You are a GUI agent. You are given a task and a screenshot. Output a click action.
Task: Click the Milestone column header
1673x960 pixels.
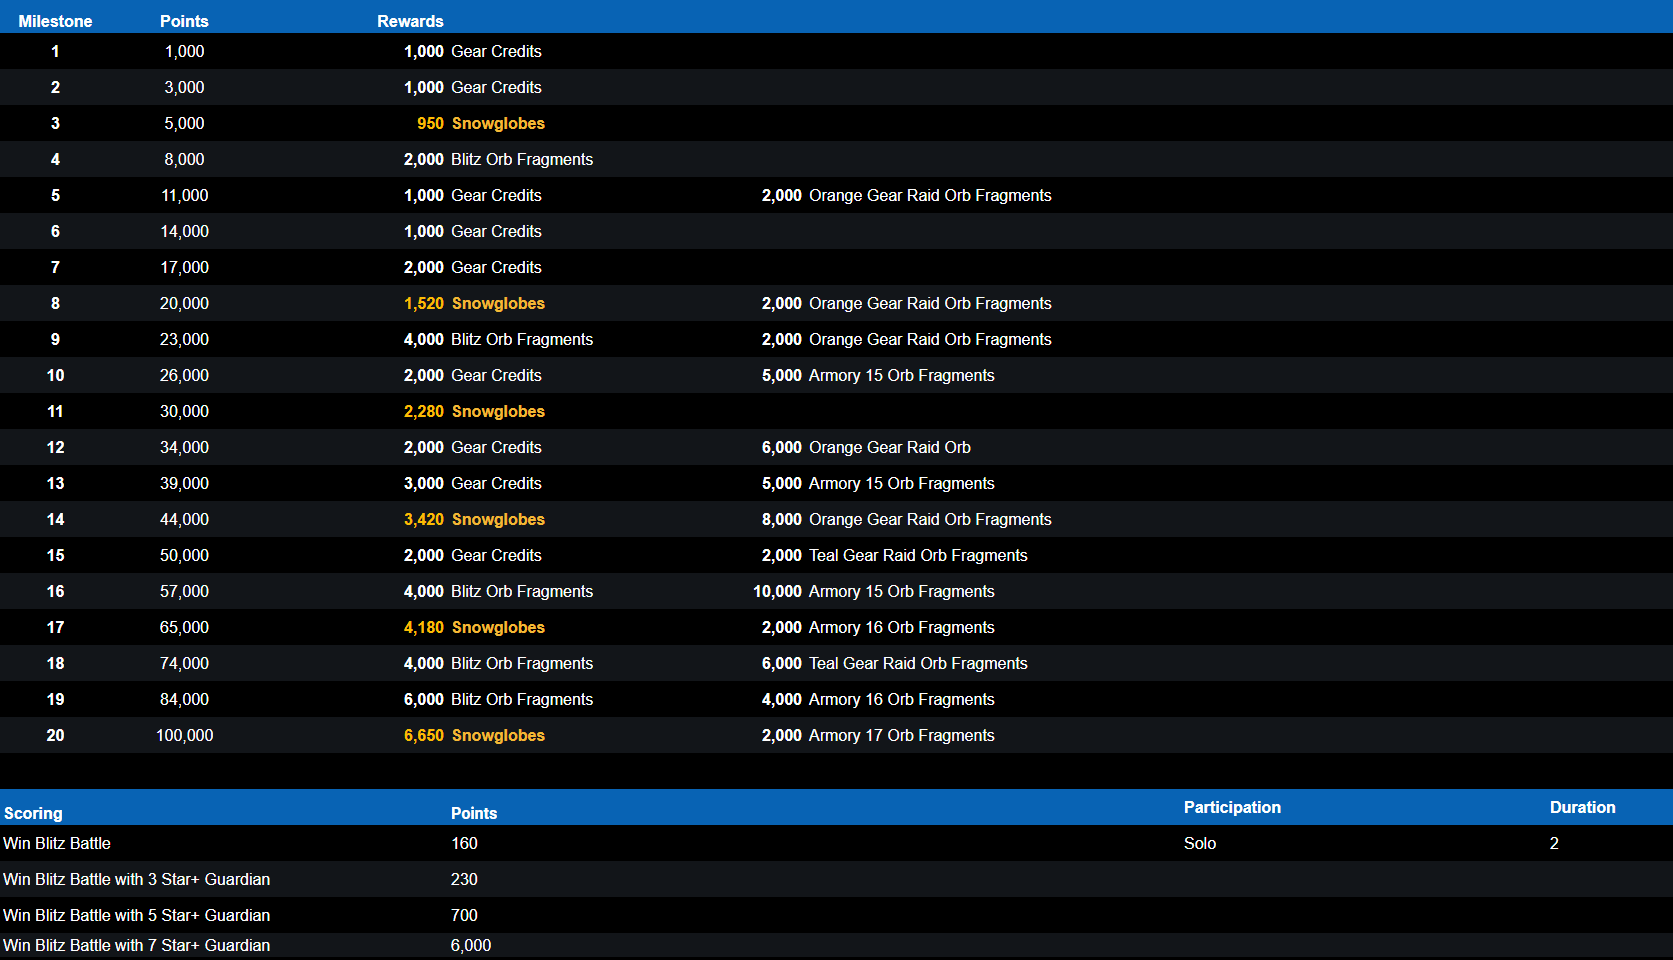(55, 21)
